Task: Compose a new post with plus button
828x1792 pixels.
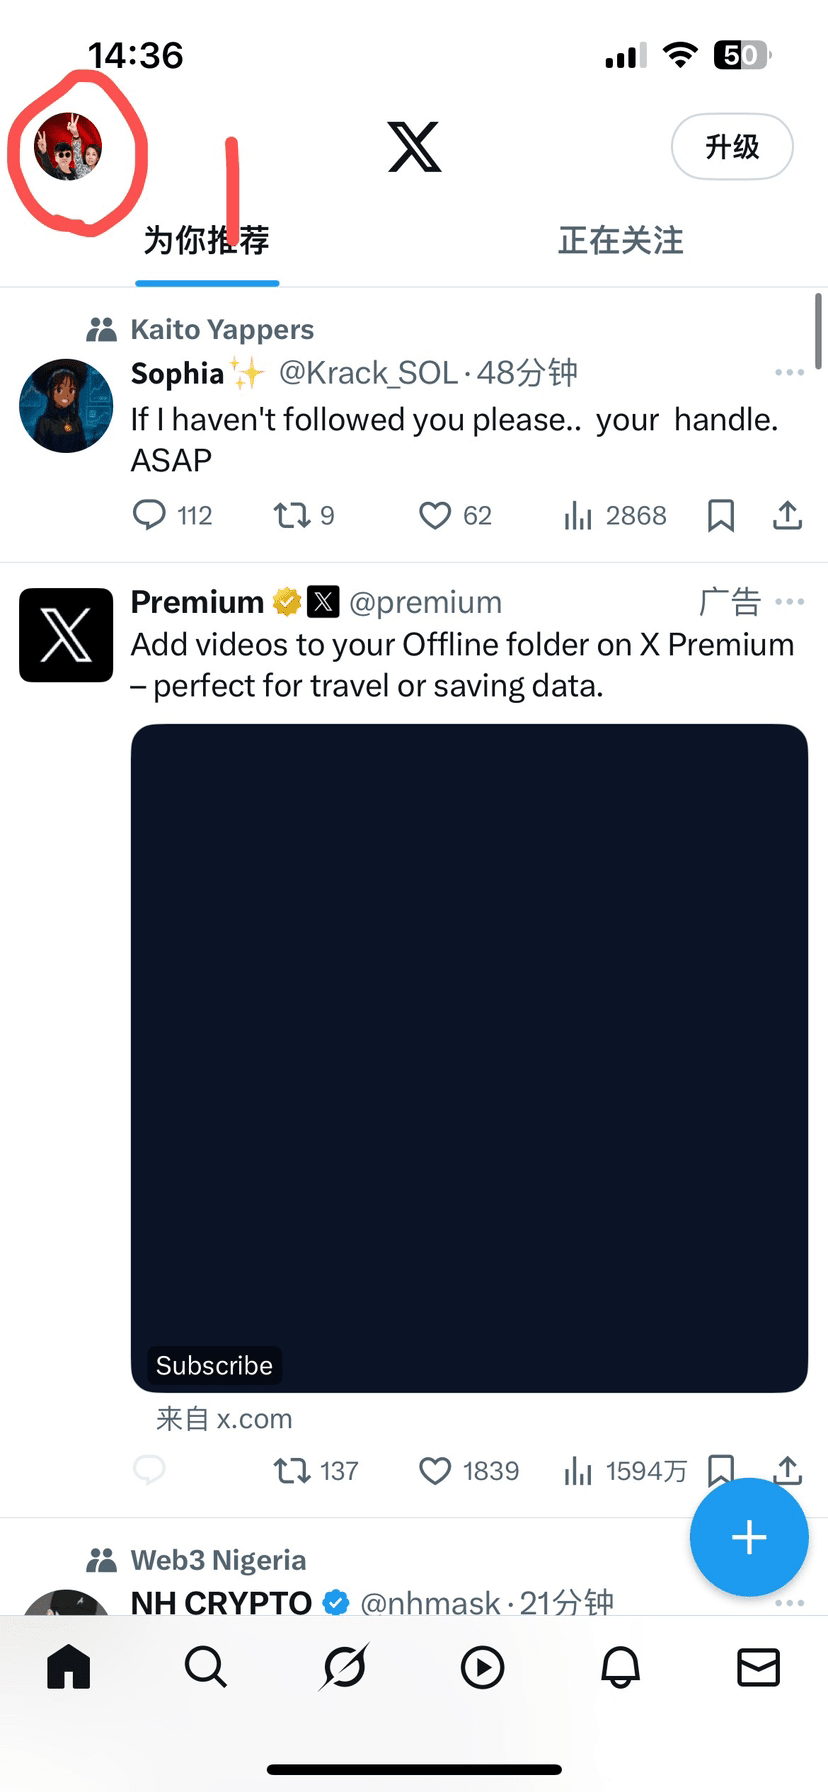Action: tap(749, 1537)
